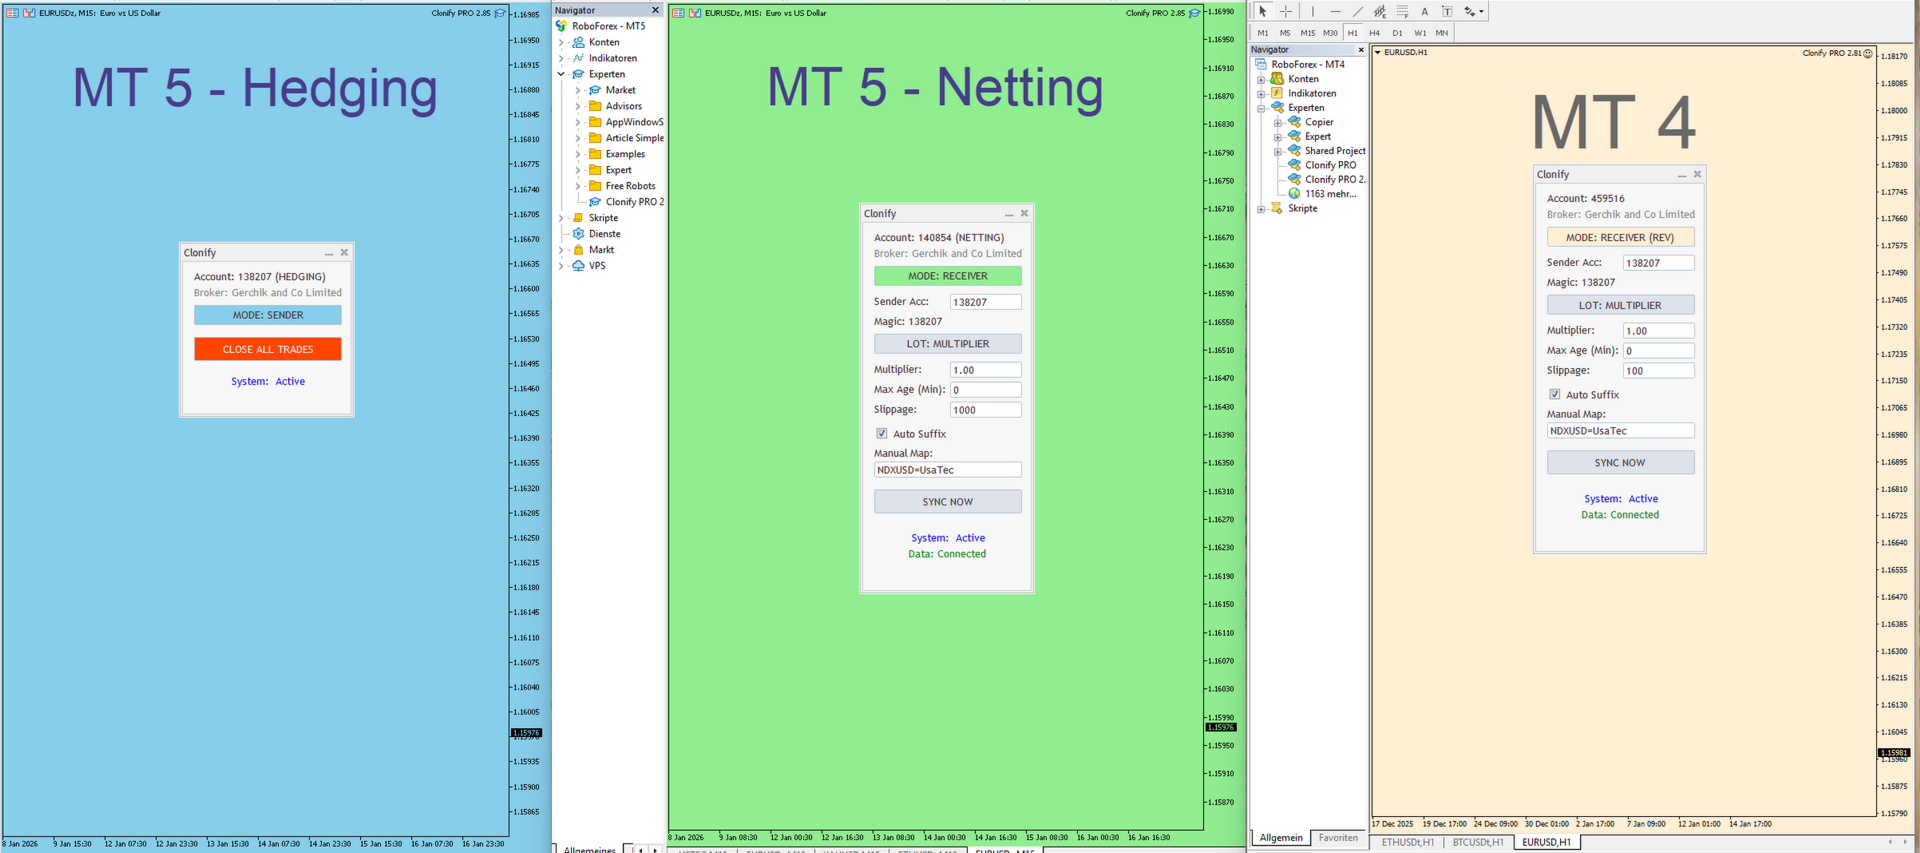Click the globe icon beside 1163 mehr
The width and height of the screenshot is (1920, 853).
pos(1294,194)
